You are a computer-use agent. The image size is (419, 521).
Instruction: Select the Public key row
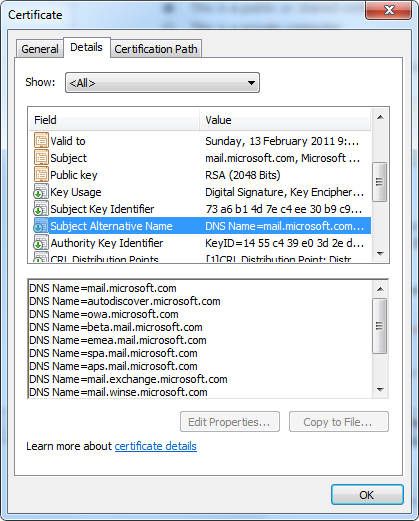pos(200,175)
